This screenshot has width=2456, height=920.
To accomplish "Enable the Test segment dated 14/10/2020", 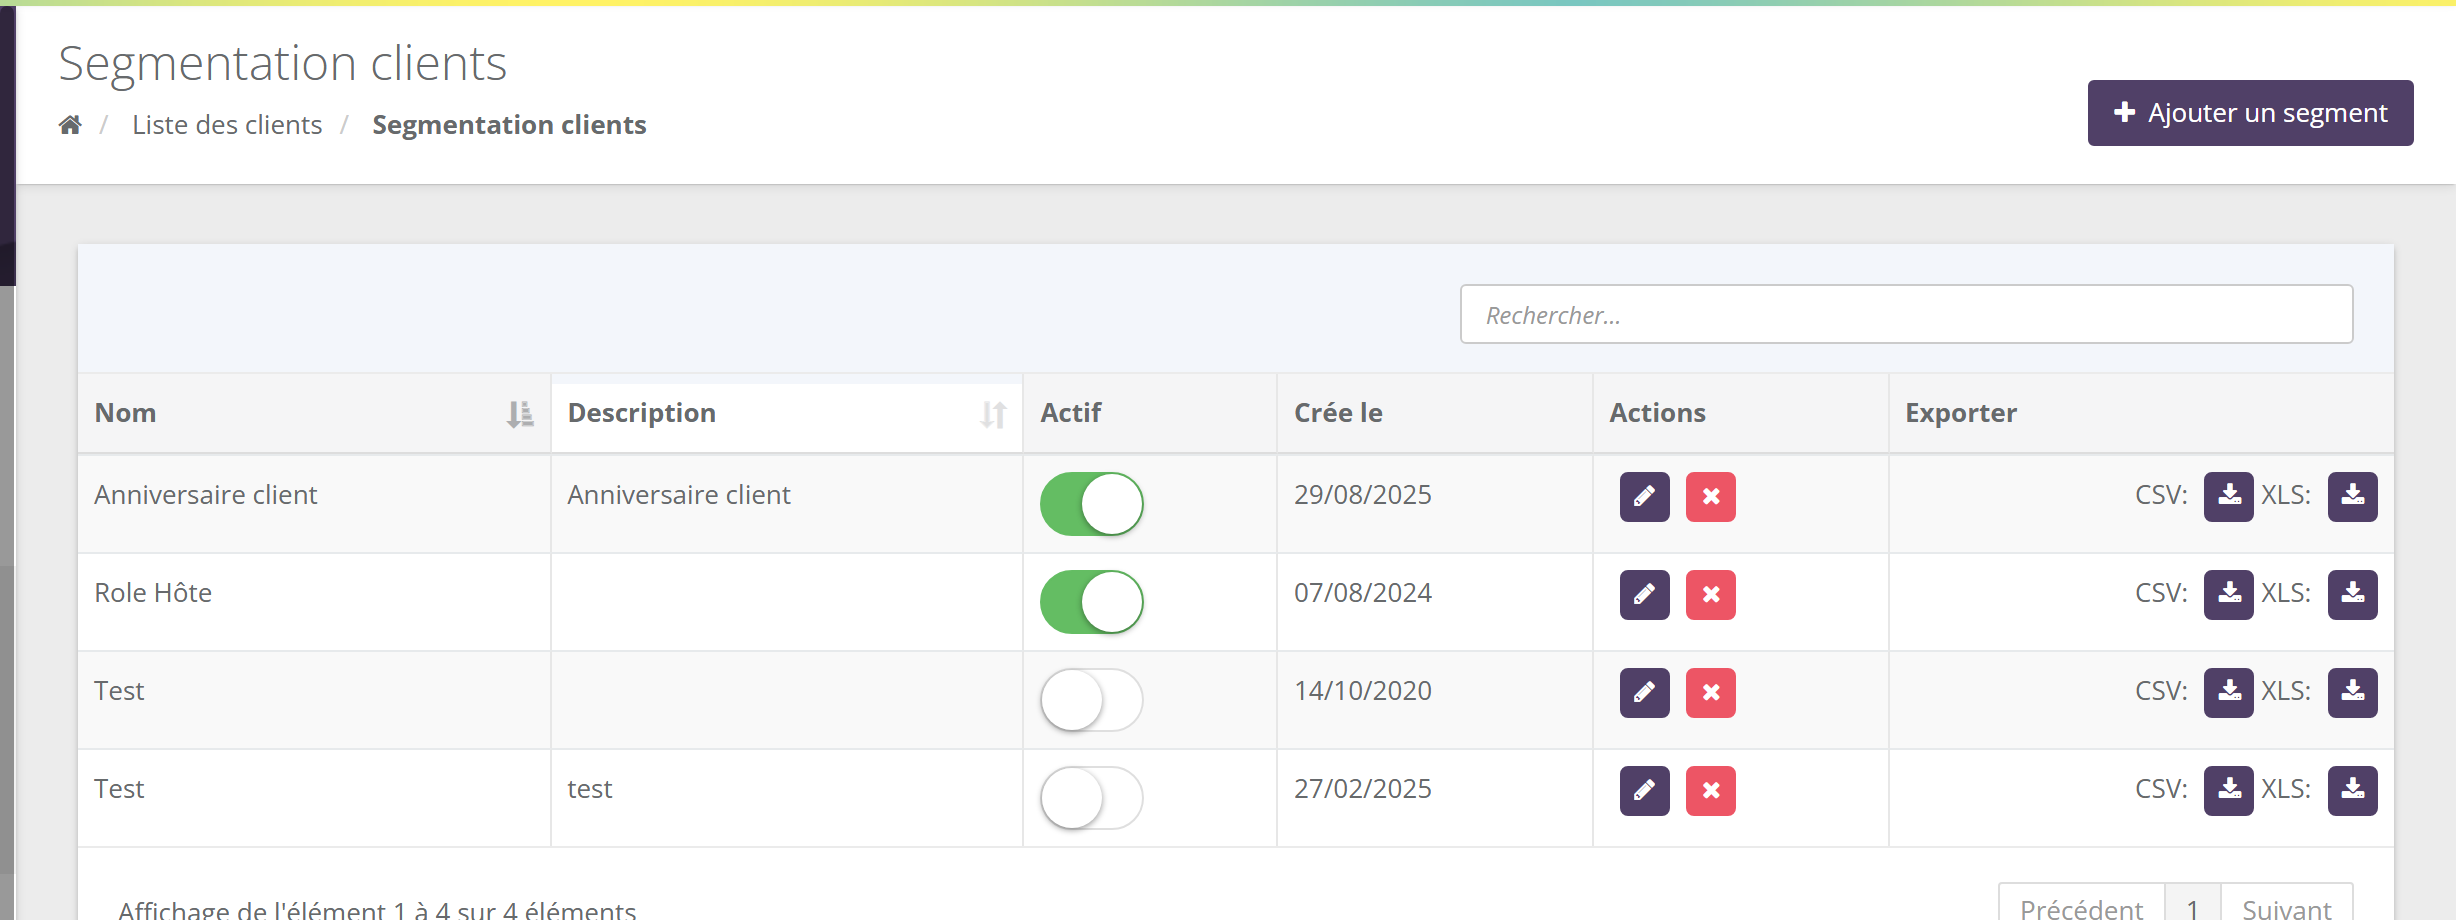I will pyautogui.click(x=1092, y=700).
